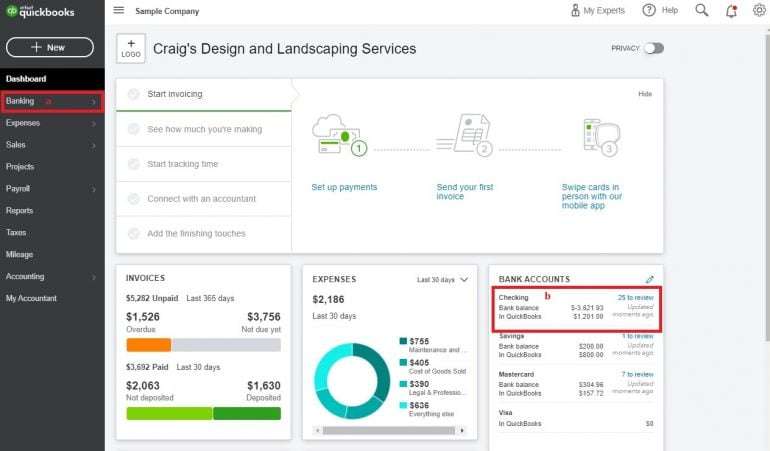Open the Send your first invoice link

[x=465, y=192]
